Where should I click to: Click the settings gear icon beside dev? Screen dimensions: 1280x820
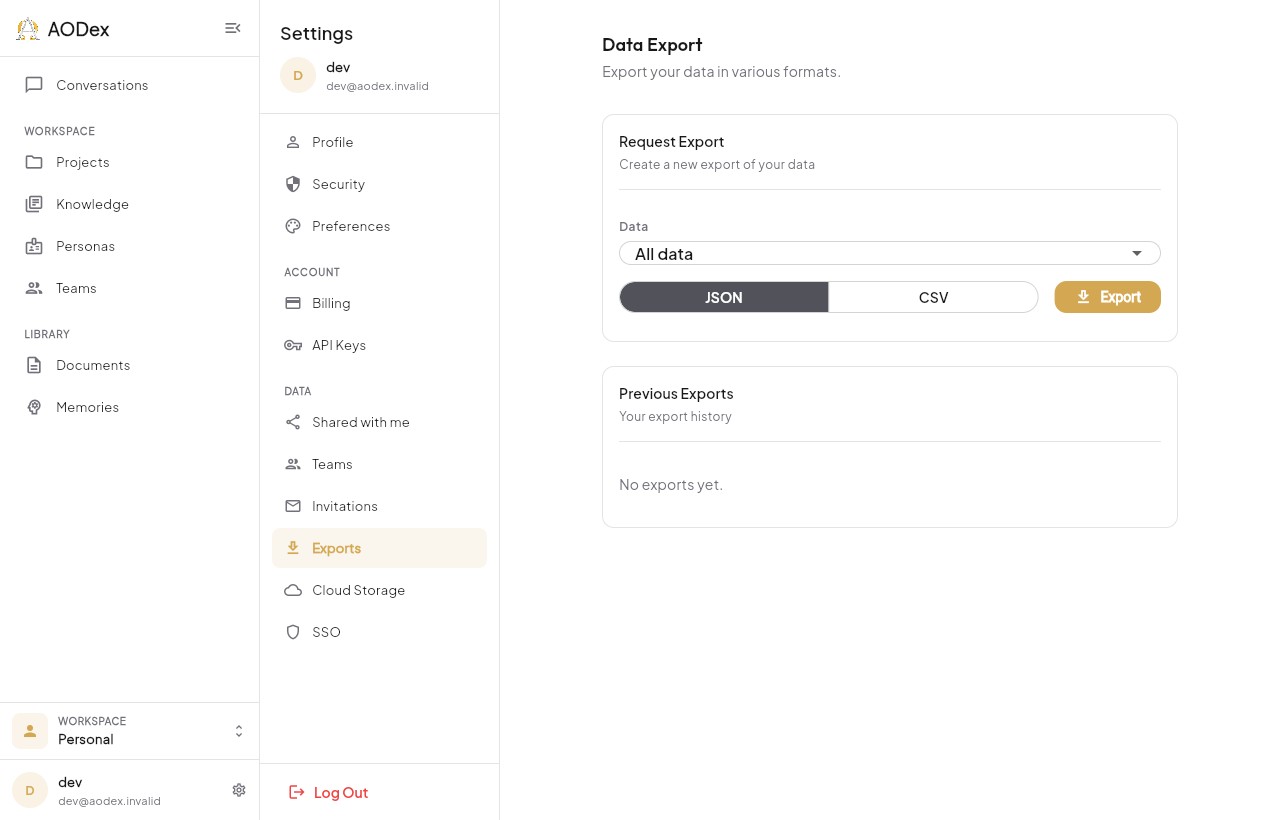click(239, 790)
